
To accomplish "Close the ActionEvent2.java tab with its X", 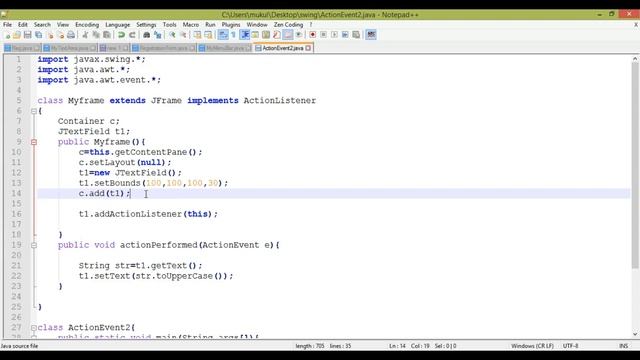I will (308, 48).
